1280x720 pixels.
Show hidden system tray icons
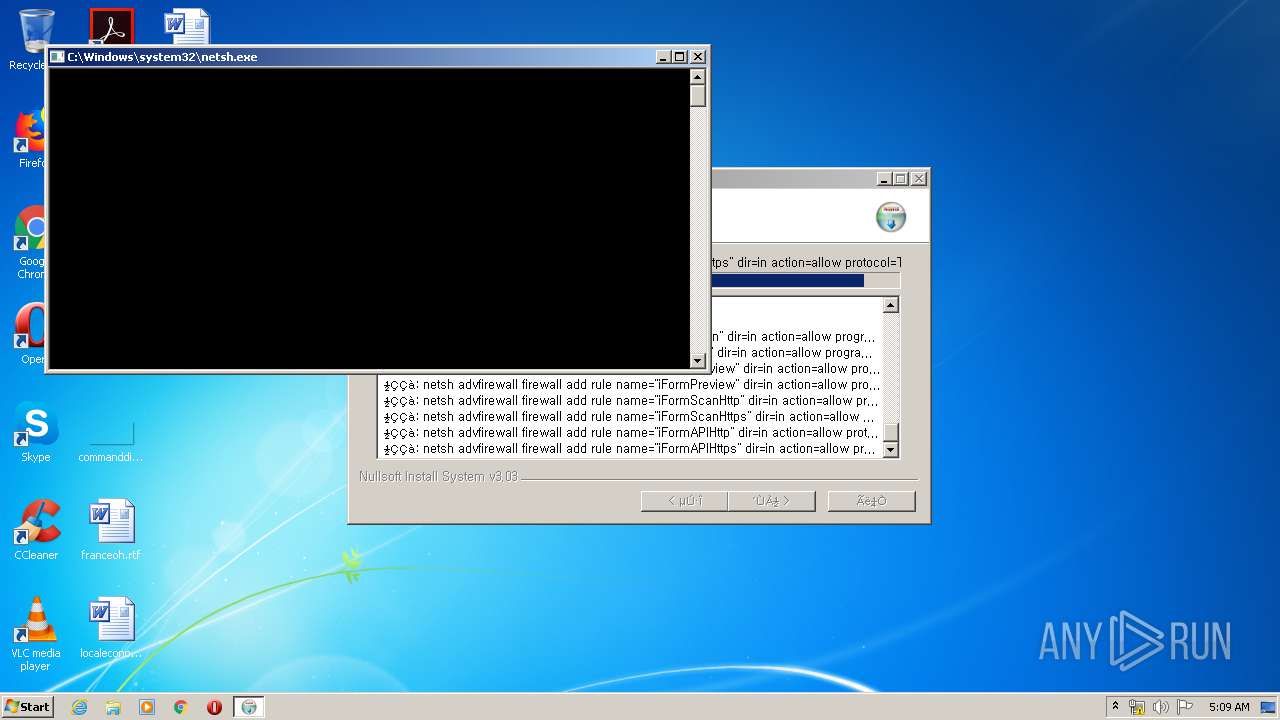click(1115, 707)
